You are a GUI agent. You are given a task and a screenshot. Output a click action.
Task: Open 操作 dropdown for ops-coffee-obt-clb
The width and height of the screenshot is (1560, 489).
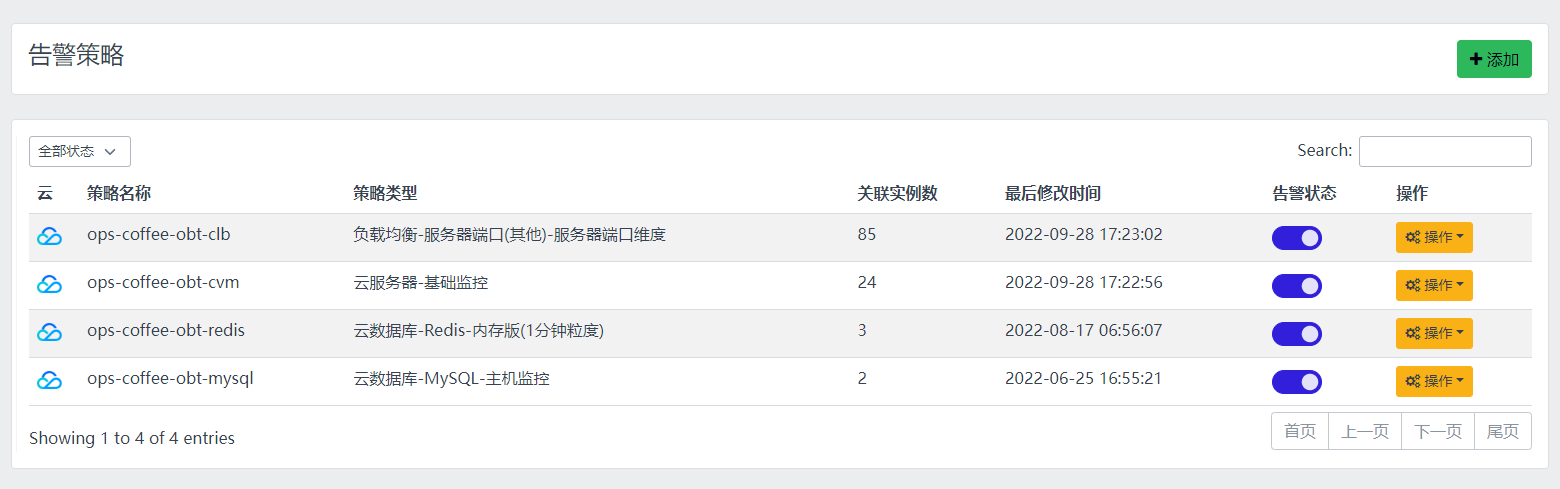tap(1434, 237)
